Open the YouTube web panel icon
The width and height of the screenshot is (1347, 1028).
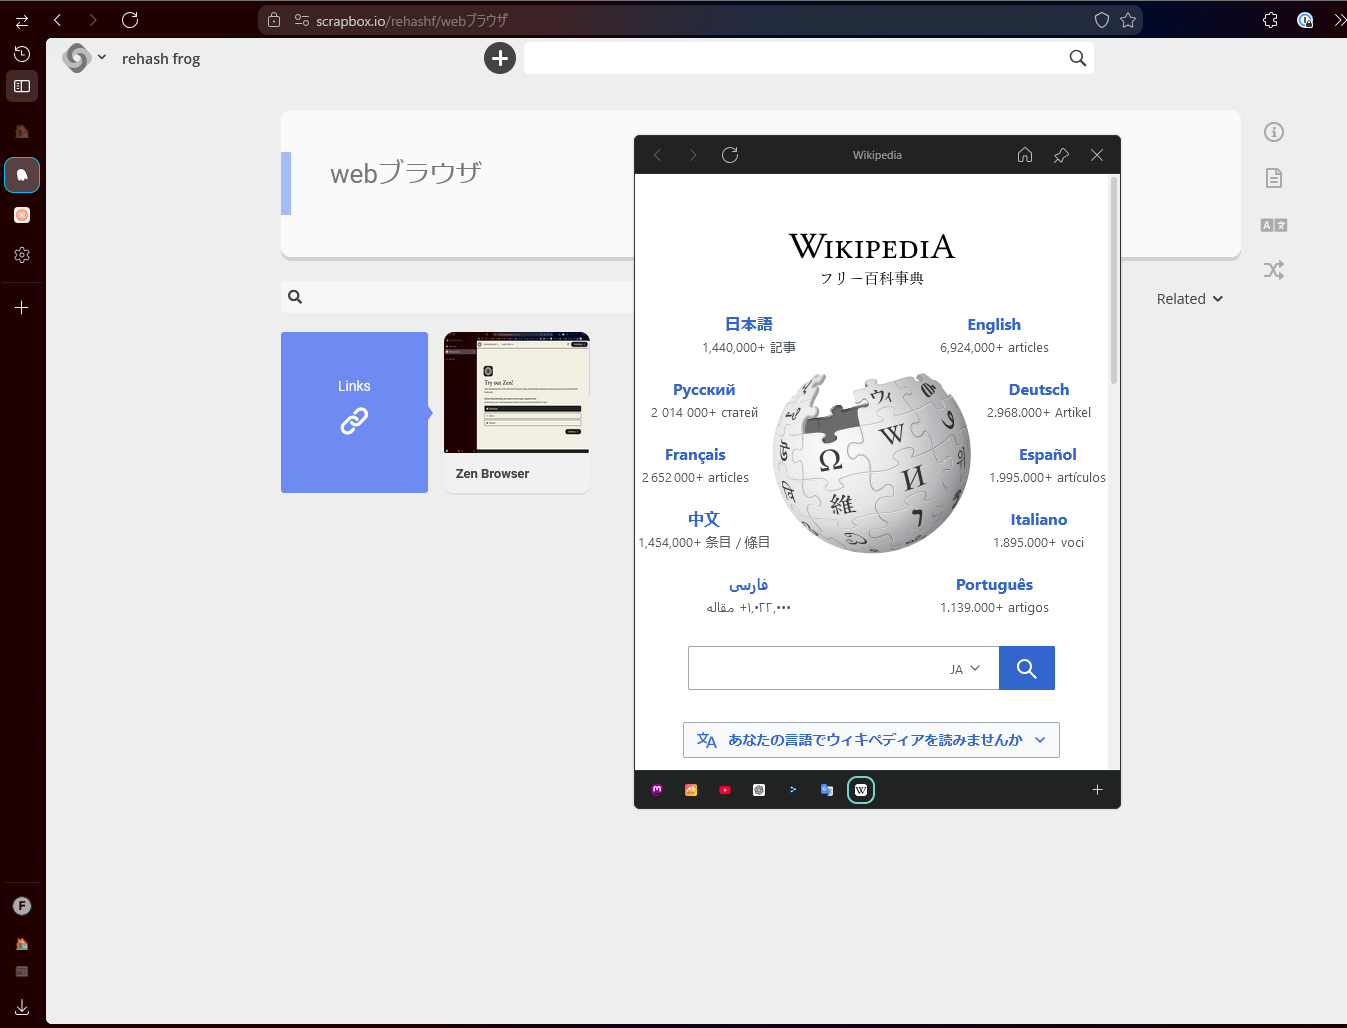pyautogui.click(x=725, y=790)
